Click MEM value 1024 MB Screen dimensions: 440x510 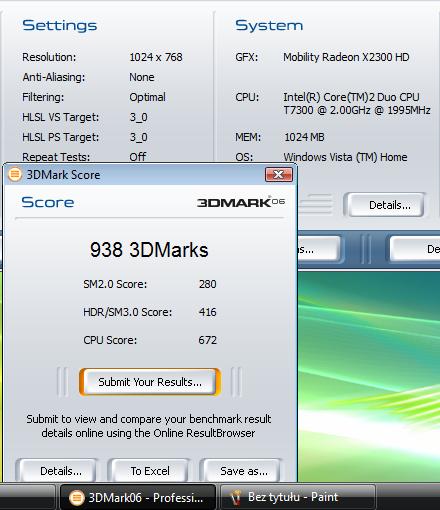pos(304,137)
